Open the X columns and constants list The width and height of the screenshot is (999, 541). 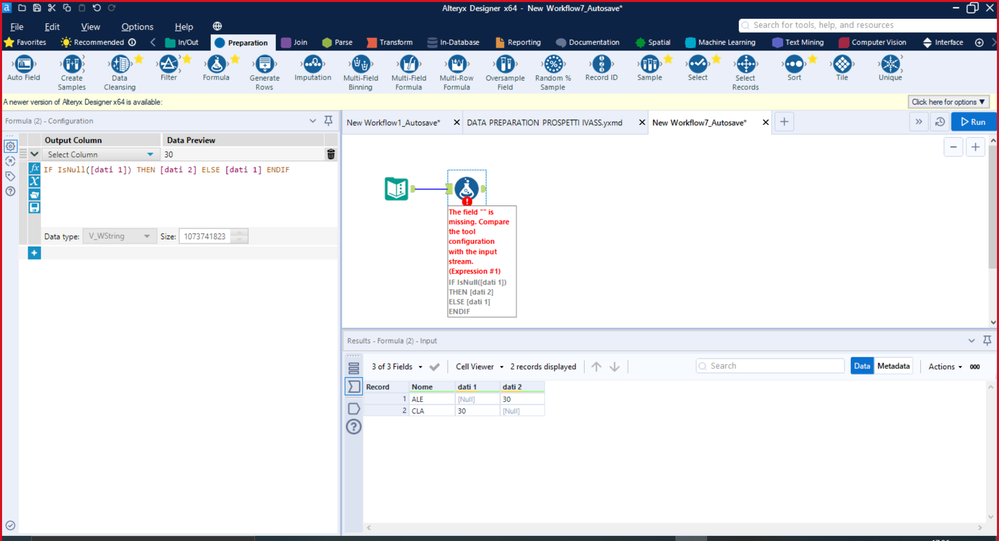(34, 182)
